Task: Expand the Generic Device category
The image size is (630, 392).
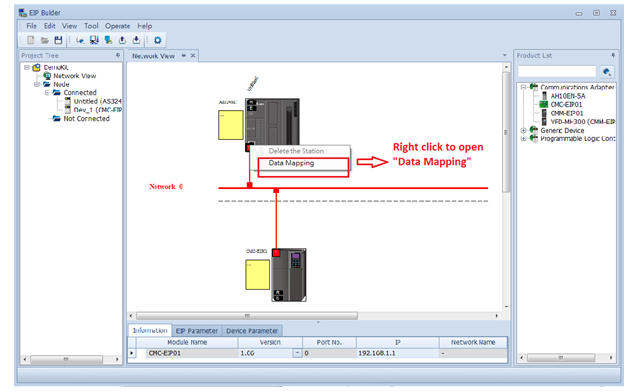Action: pyautogui.click(x=523, y=131)
